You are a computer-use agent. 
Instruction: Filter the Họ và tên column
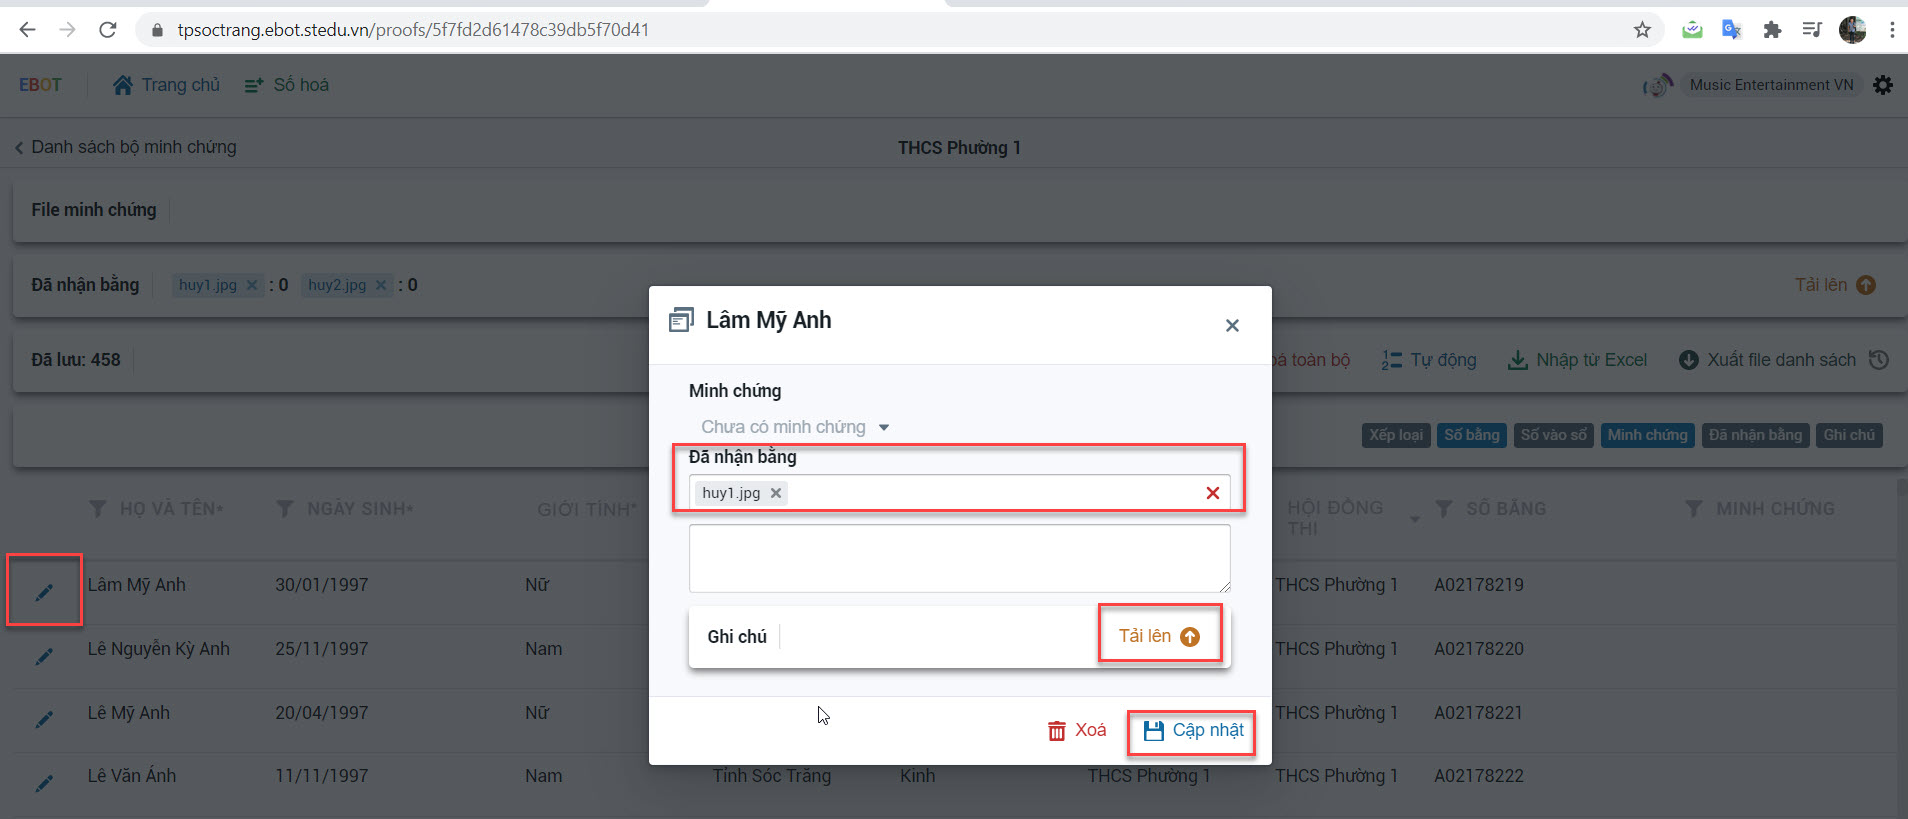97,509
